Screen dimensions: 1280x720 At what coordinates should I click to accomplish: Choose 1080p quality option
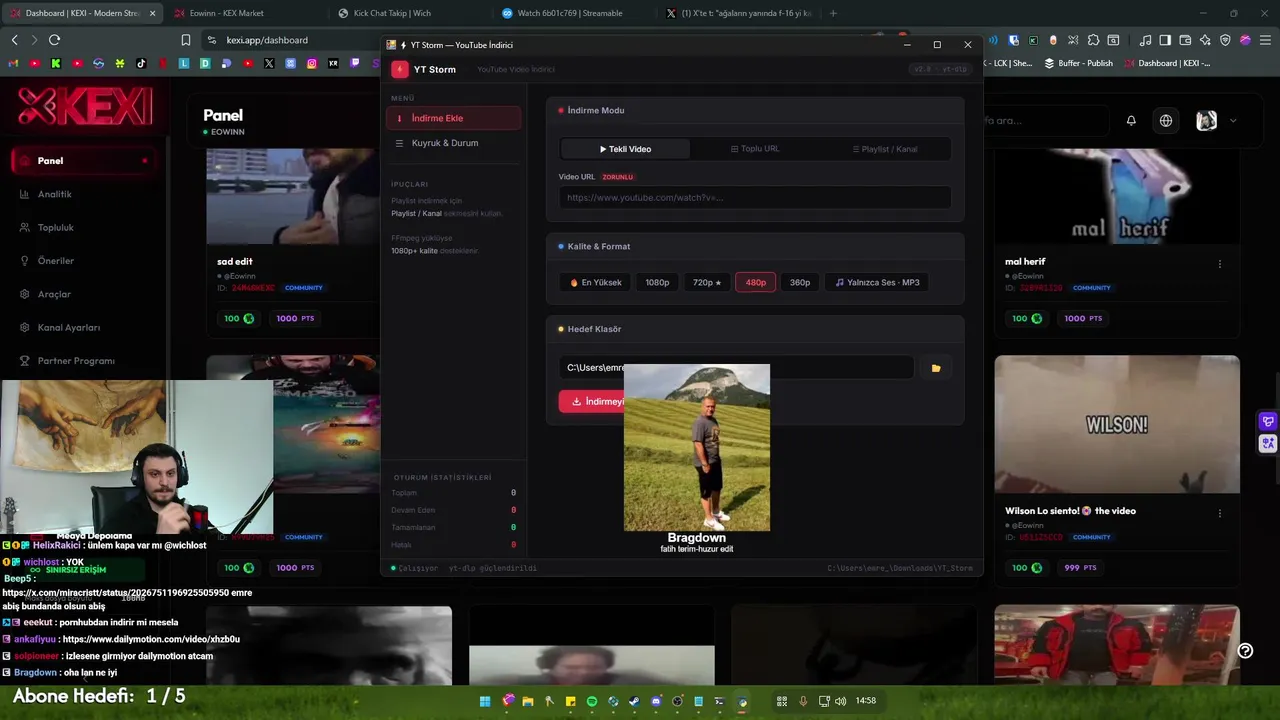click(x=657, y=282)
